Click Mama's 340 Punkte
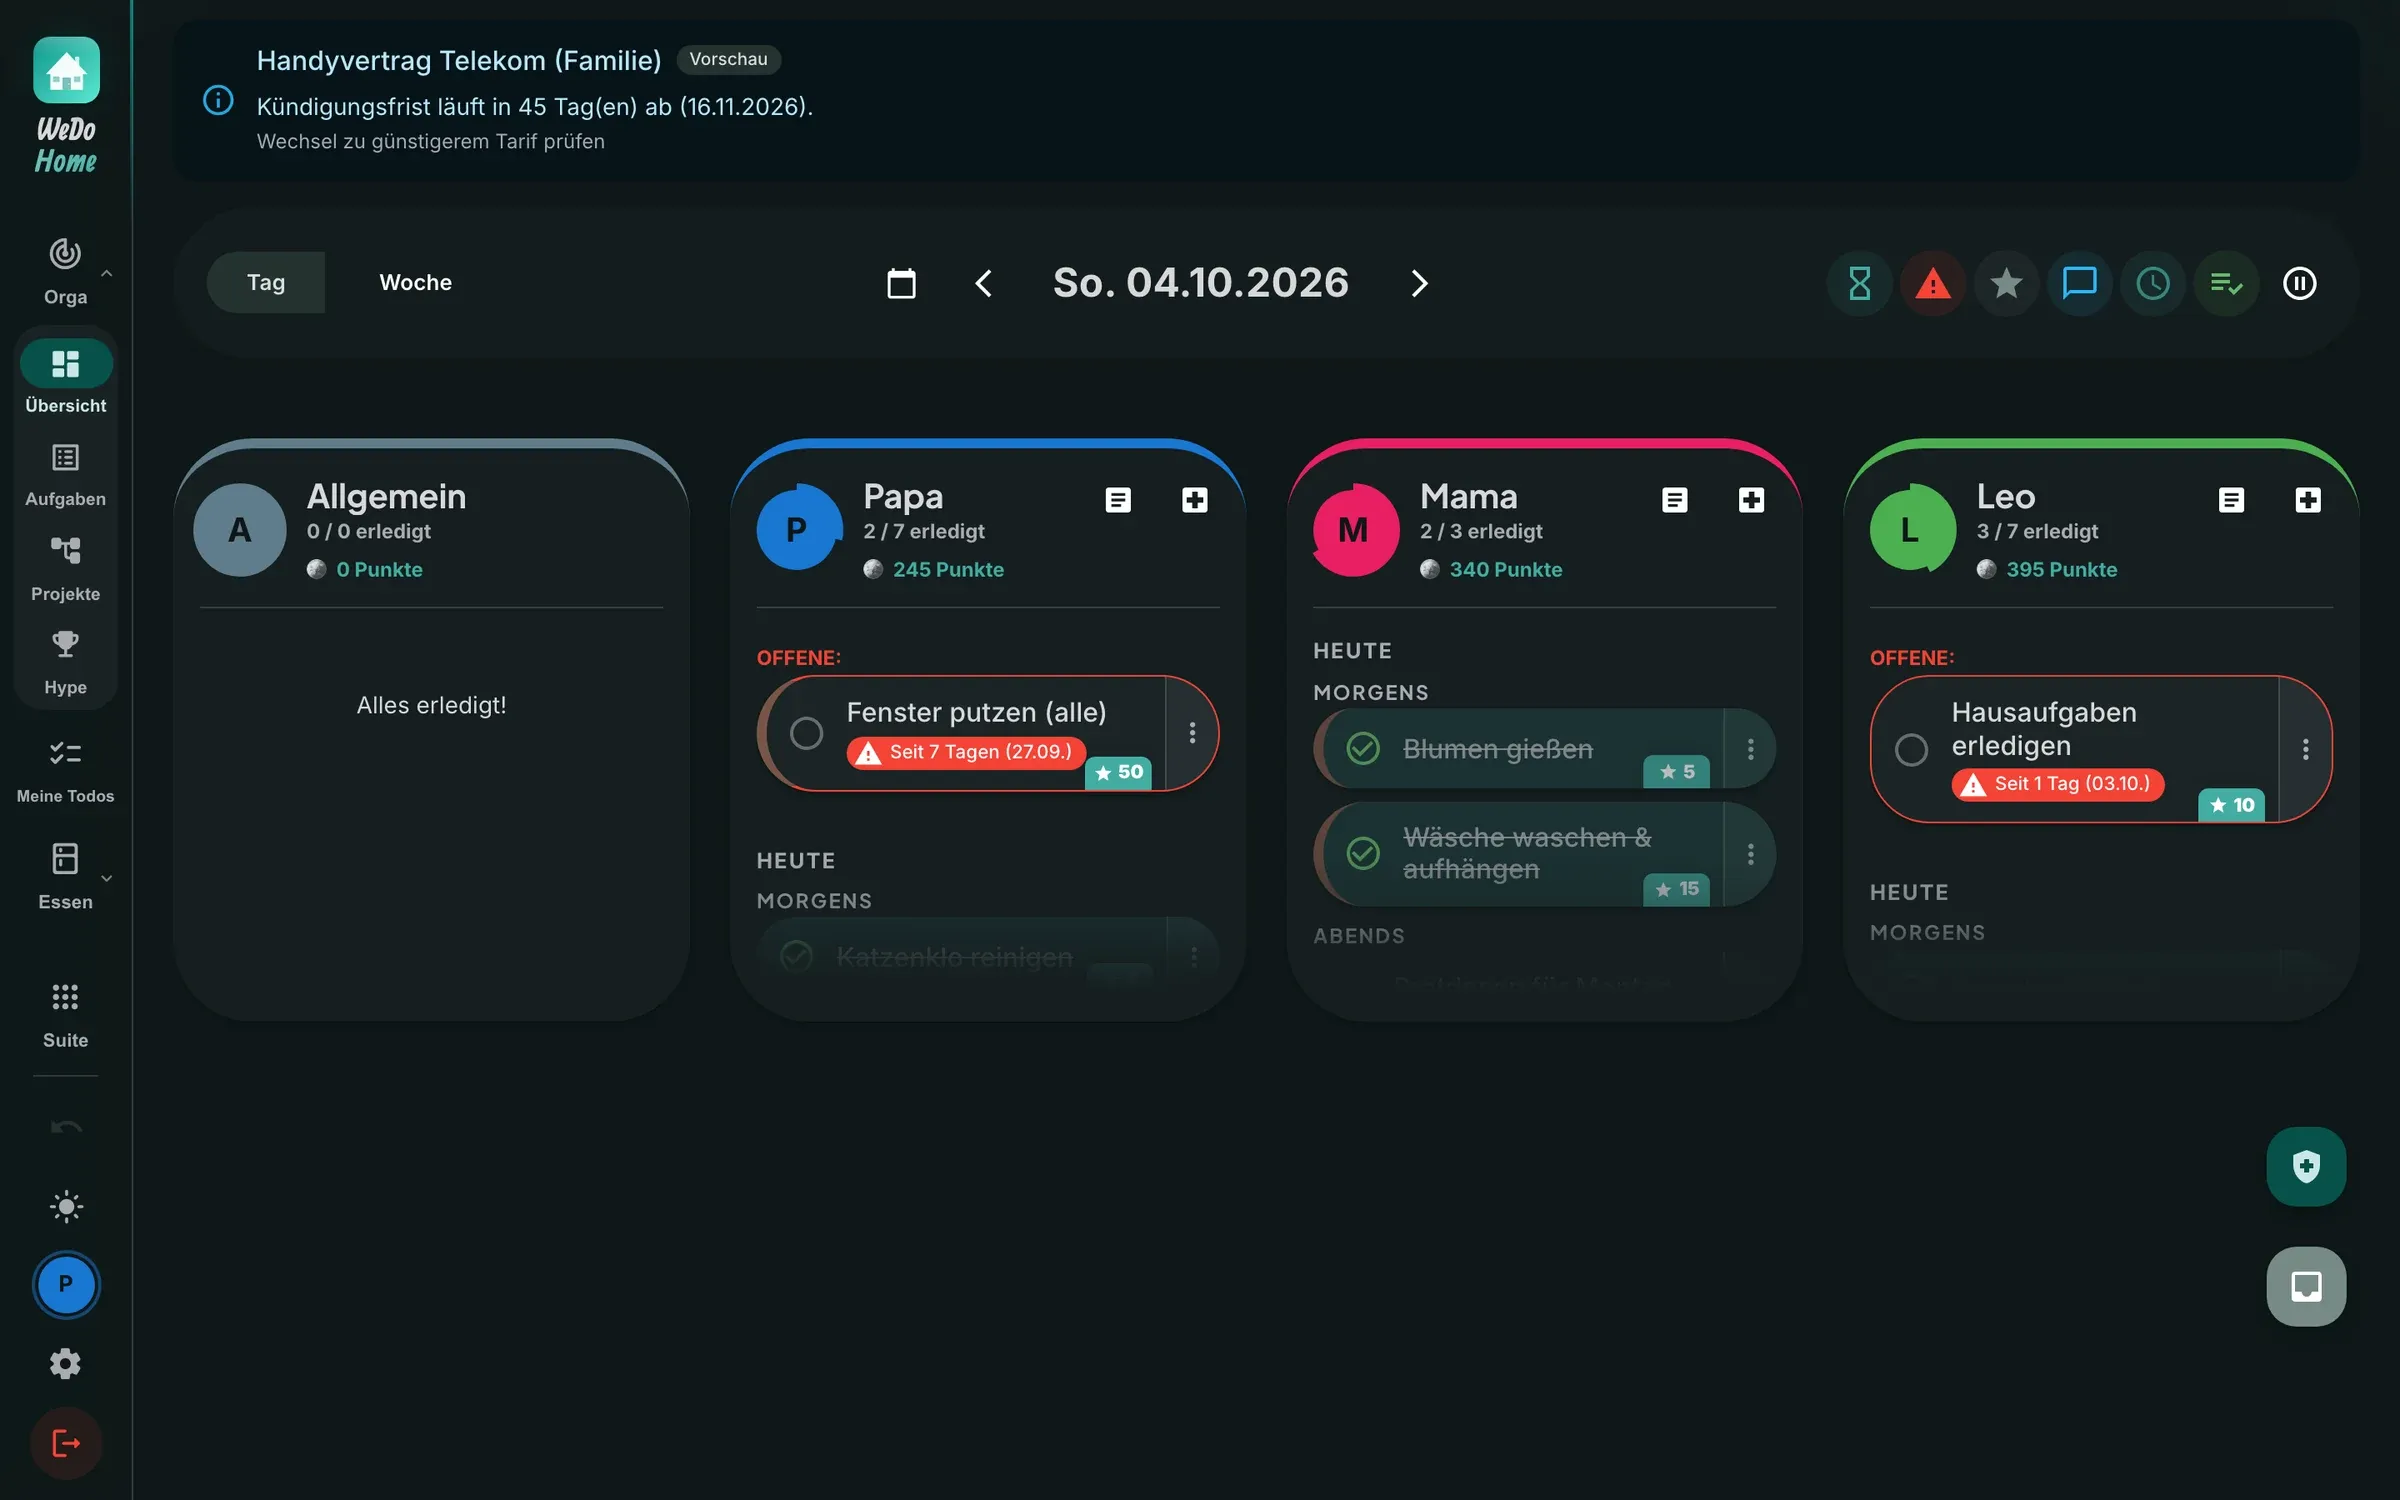The height and width of the screenshot is (1500, 2400). tap(1505, 569)
